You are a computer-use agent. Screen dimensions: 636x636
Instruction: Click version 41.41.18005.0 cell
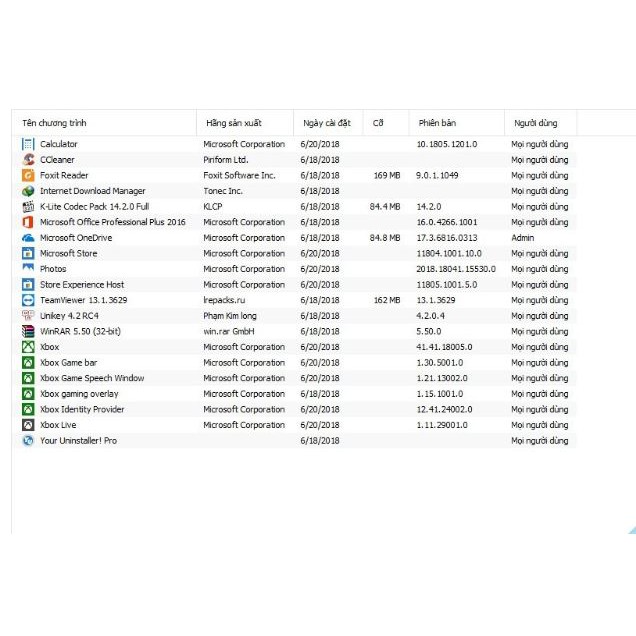pos(445,347)
